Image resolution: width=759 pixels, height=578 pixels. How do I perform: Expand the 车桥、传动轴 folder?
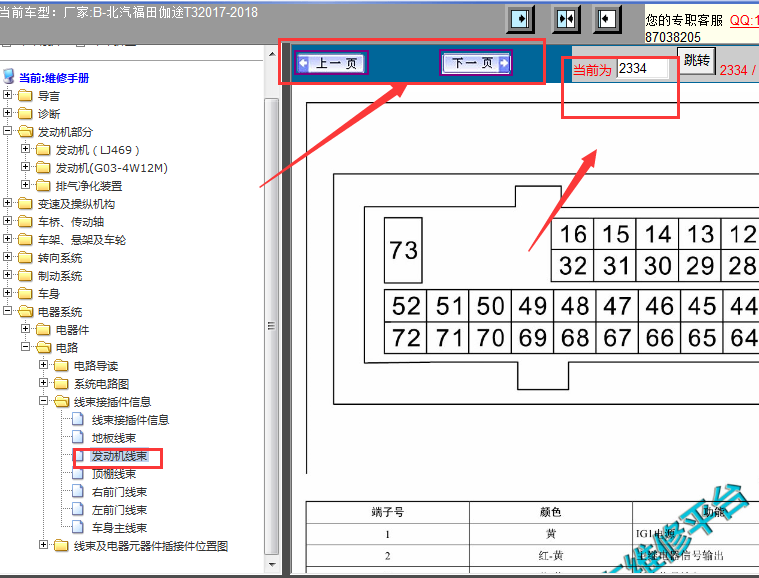[x=7, y=220]
